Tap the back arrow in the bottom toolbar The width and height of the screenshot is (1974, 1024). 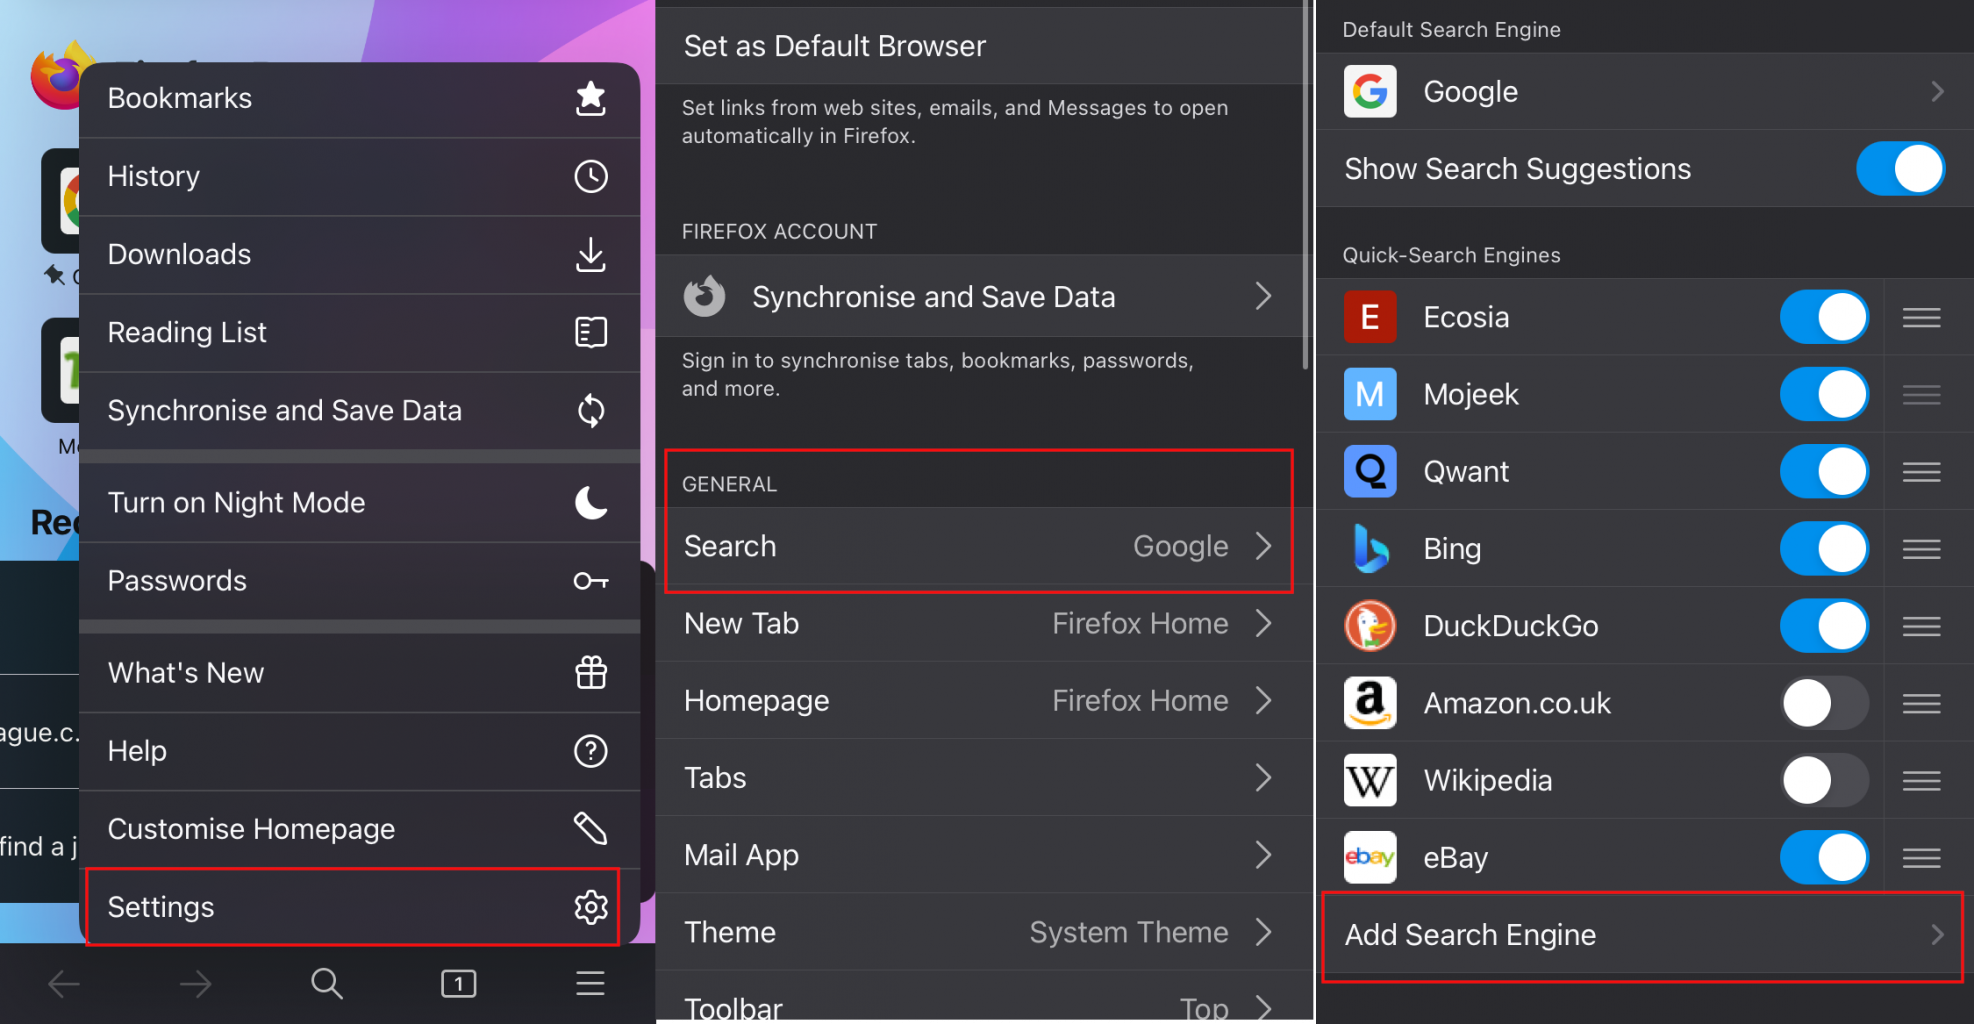(x=64, y=984)
